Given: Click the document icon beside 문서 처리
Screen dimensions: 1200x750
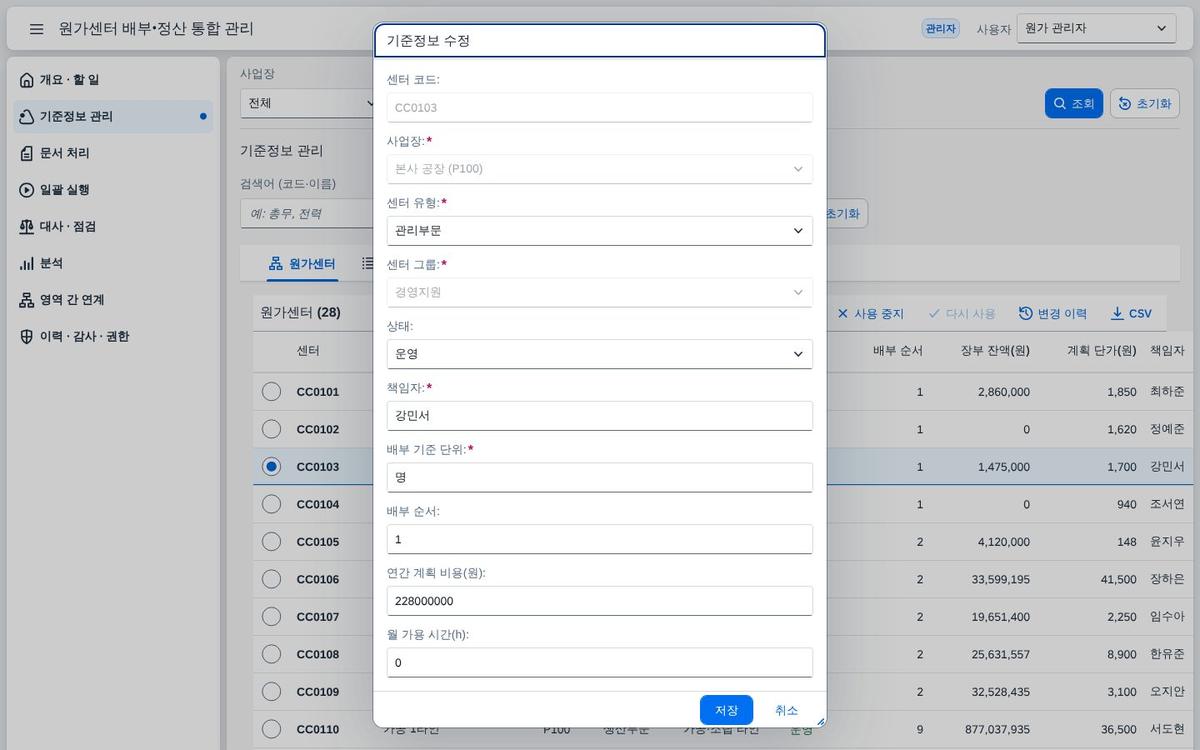Looking at the screenshot, I should coord(27,153).
